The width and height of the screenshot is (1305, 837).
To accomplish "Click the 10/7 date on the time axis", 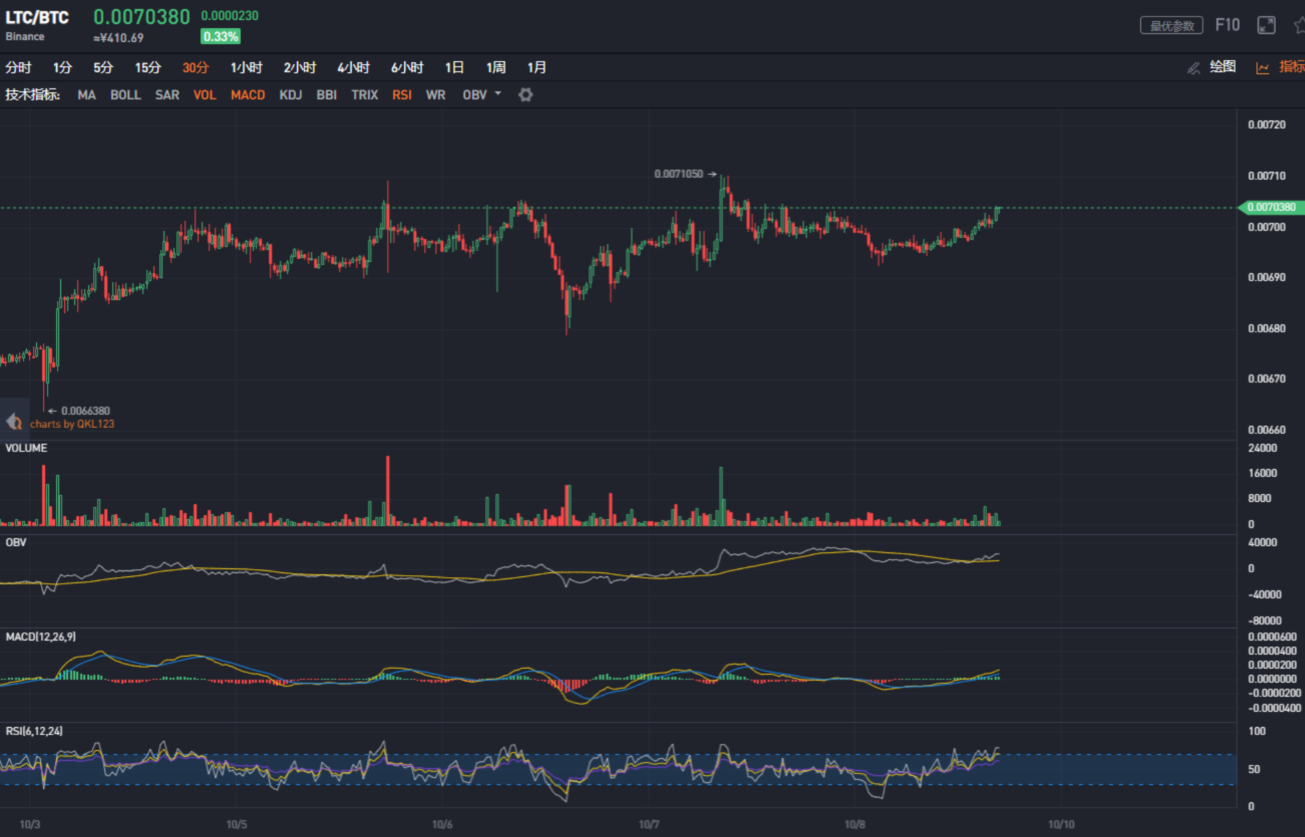I will coord(648,825).
